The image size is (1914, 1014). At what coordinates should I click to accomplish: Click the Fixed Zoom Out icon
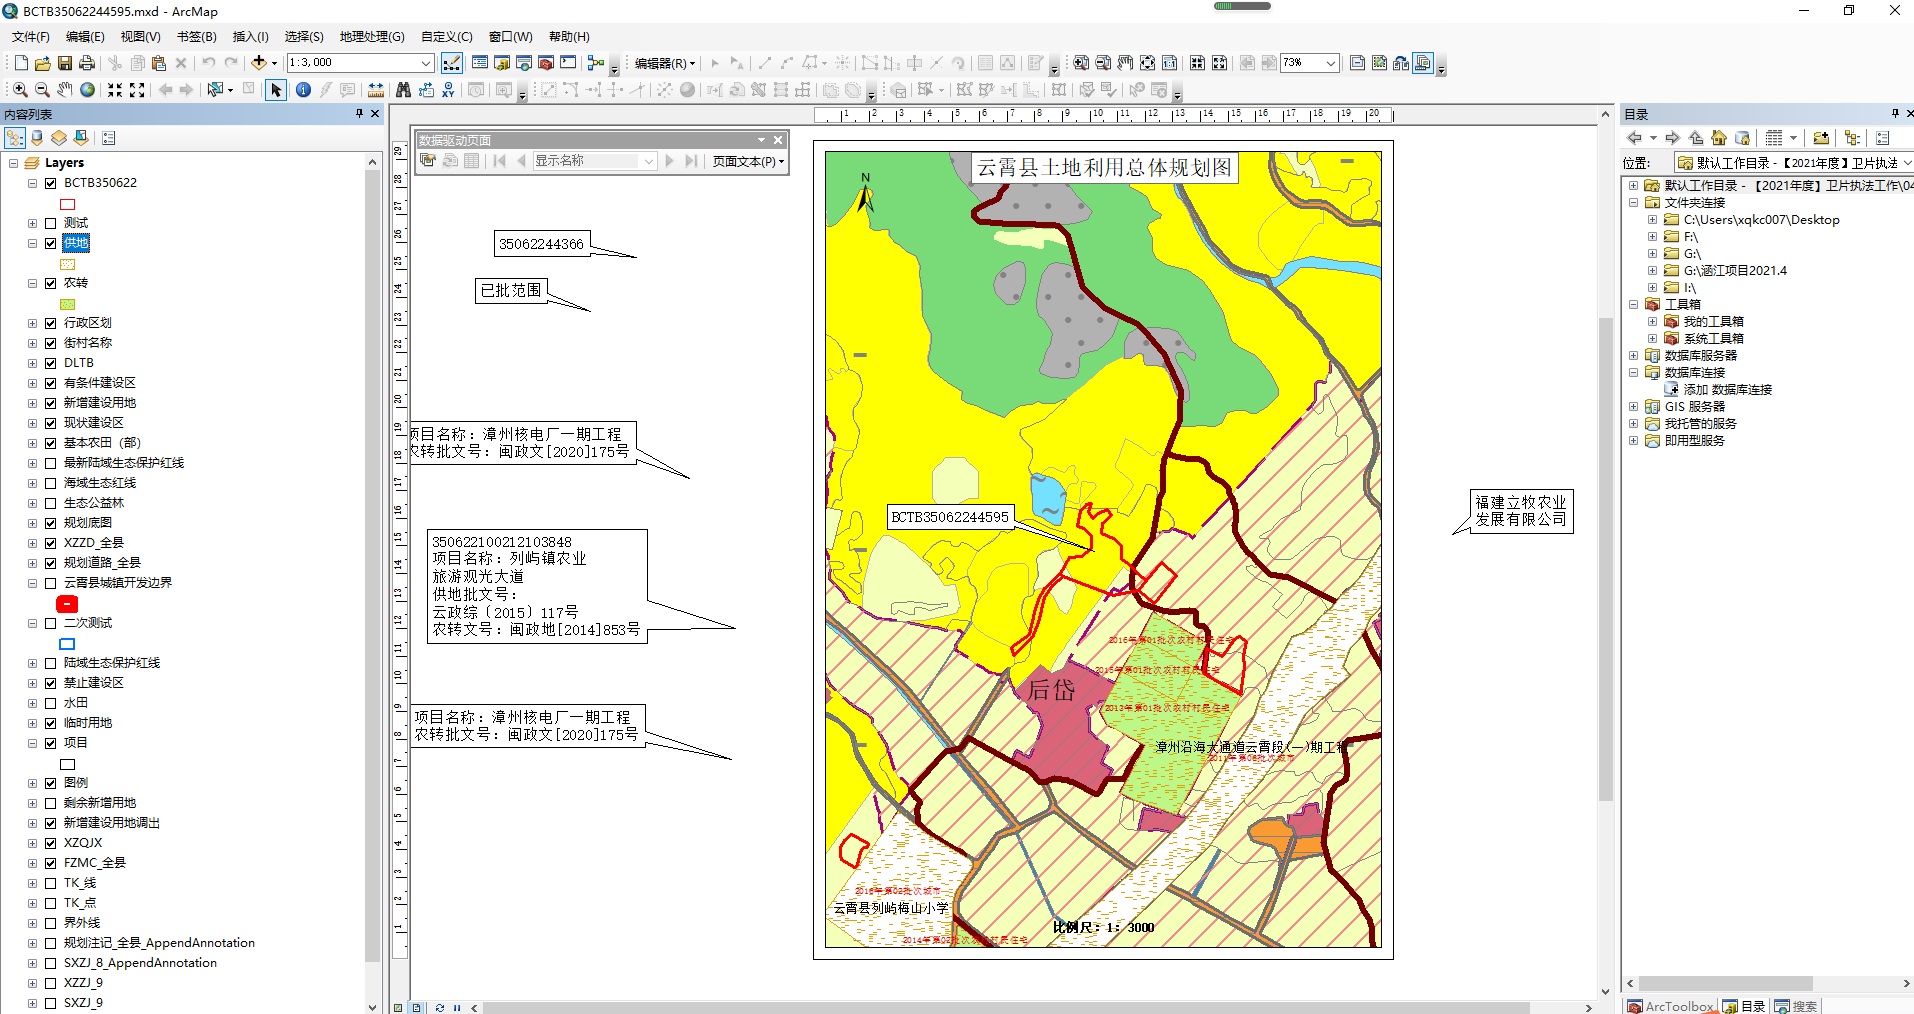137,90
